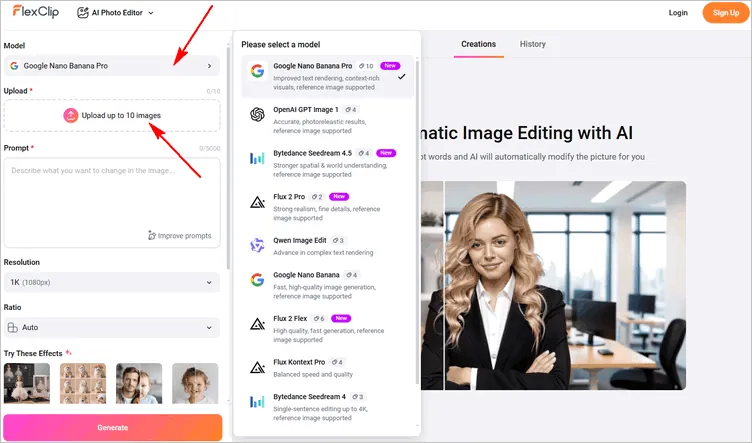This screenshot has width=752, height=443.
Task: Select the first effect thumbnail with the dress girl
Action: click(x=27, y=383)
